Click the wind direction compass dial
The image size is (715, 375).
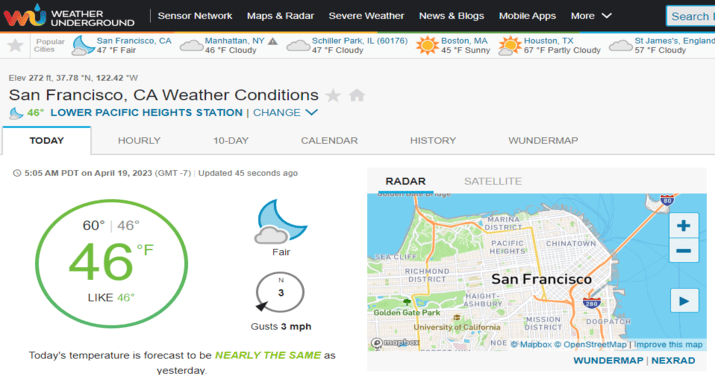280,292
